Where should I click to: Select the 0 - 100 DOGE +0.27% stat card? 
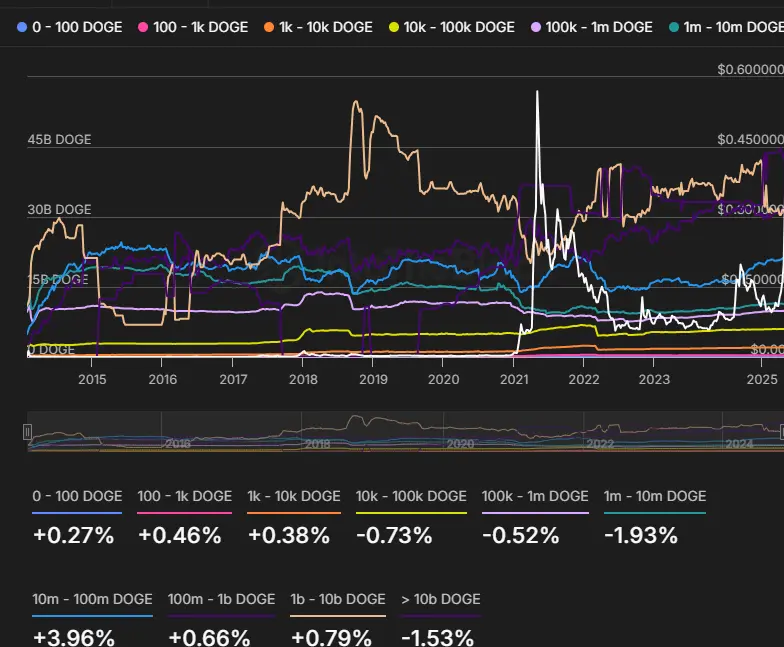point(77,517)
